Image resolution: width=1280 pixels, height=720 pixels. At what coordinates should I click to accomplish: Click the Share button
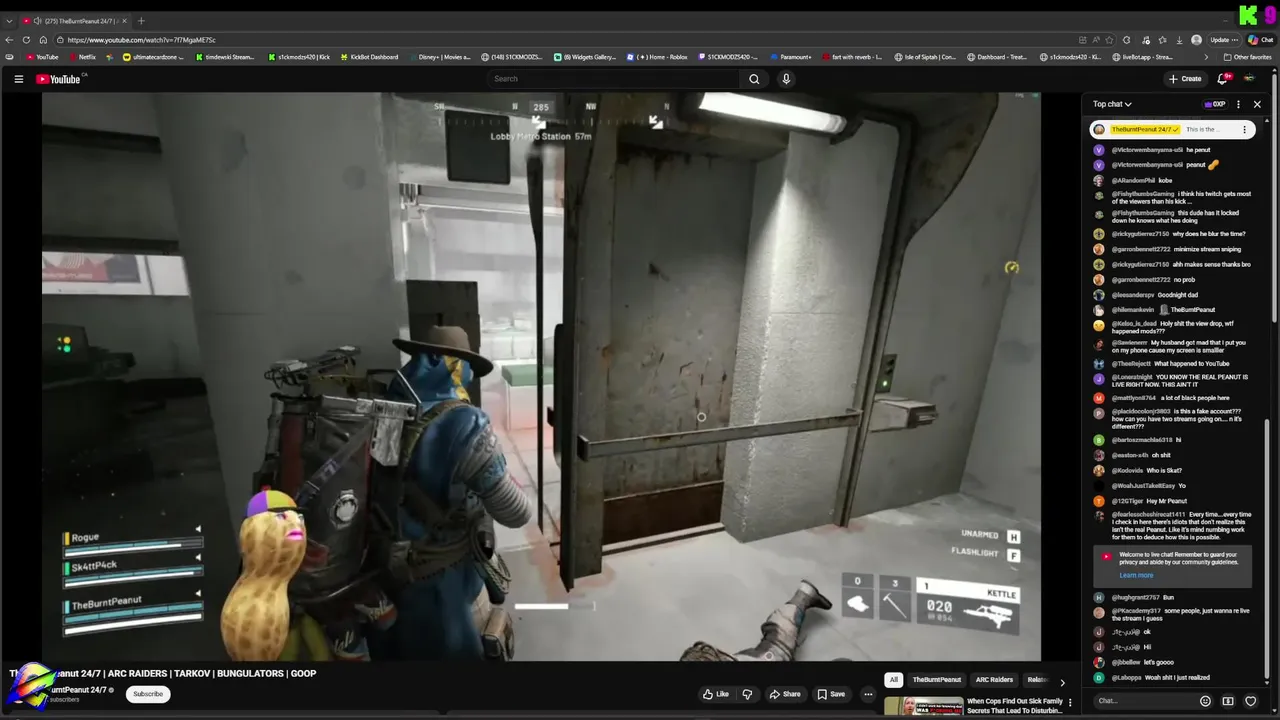click(x=785, y=694)
